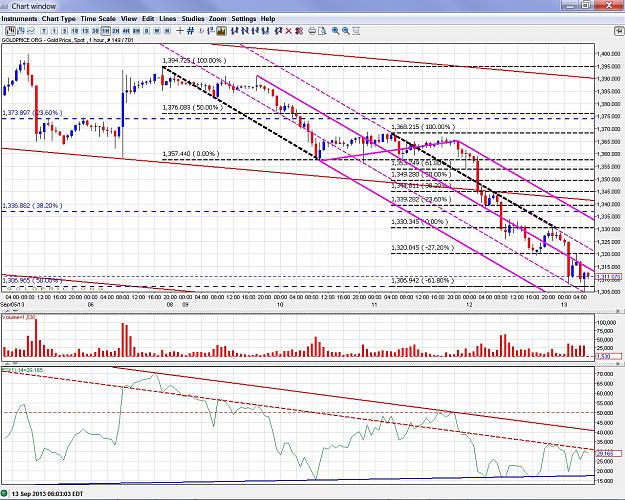Click the price scale icon beside grid
This screenshot has height=500, width=625.
click(x=211, y=31)
